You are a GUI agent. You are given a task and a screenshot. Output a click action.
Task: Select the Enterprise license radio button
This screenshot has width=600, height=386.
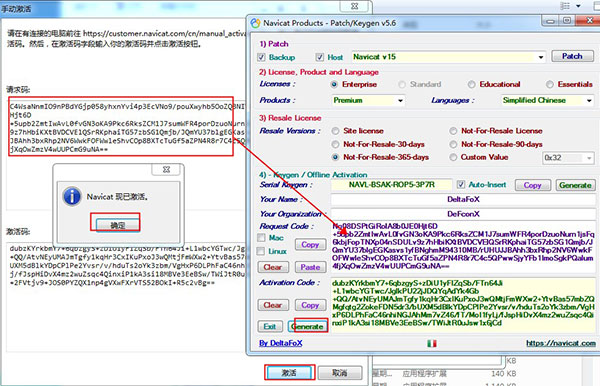click(x=334, y=85)
